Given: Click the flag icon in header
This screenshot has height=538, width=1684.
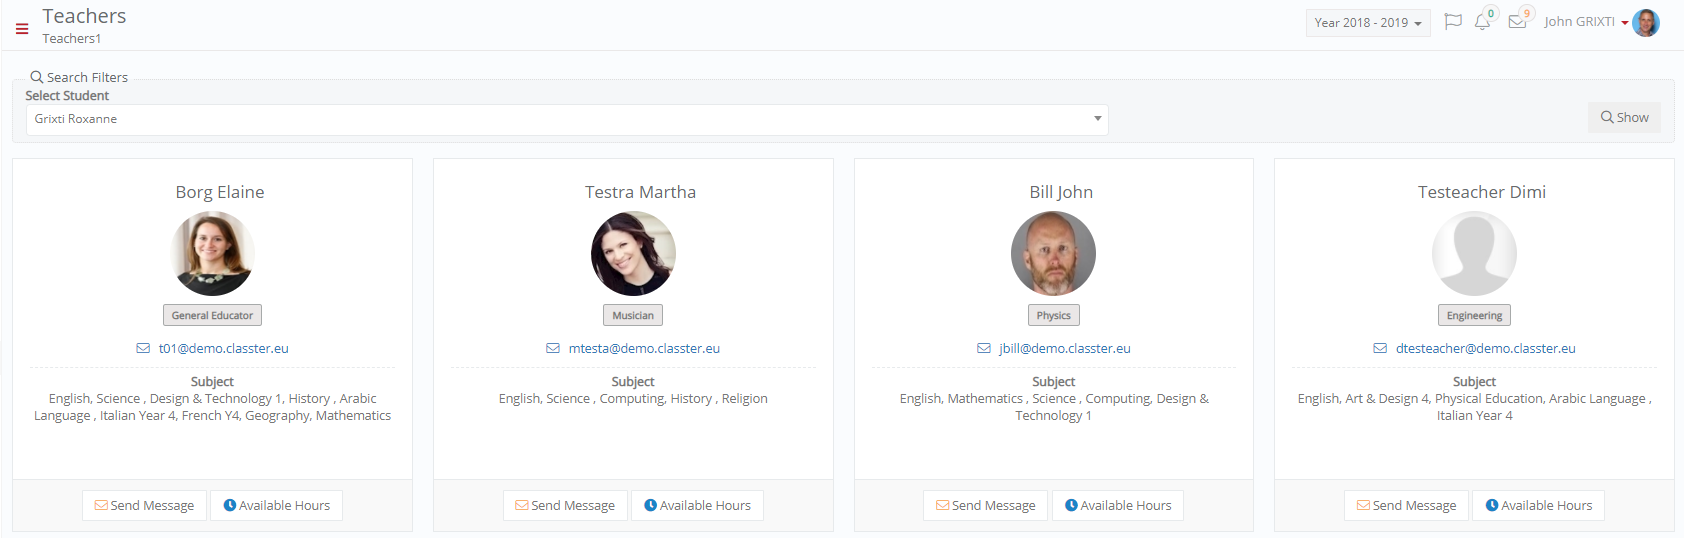Looking at the screenshot, I should click(1453, 22).
